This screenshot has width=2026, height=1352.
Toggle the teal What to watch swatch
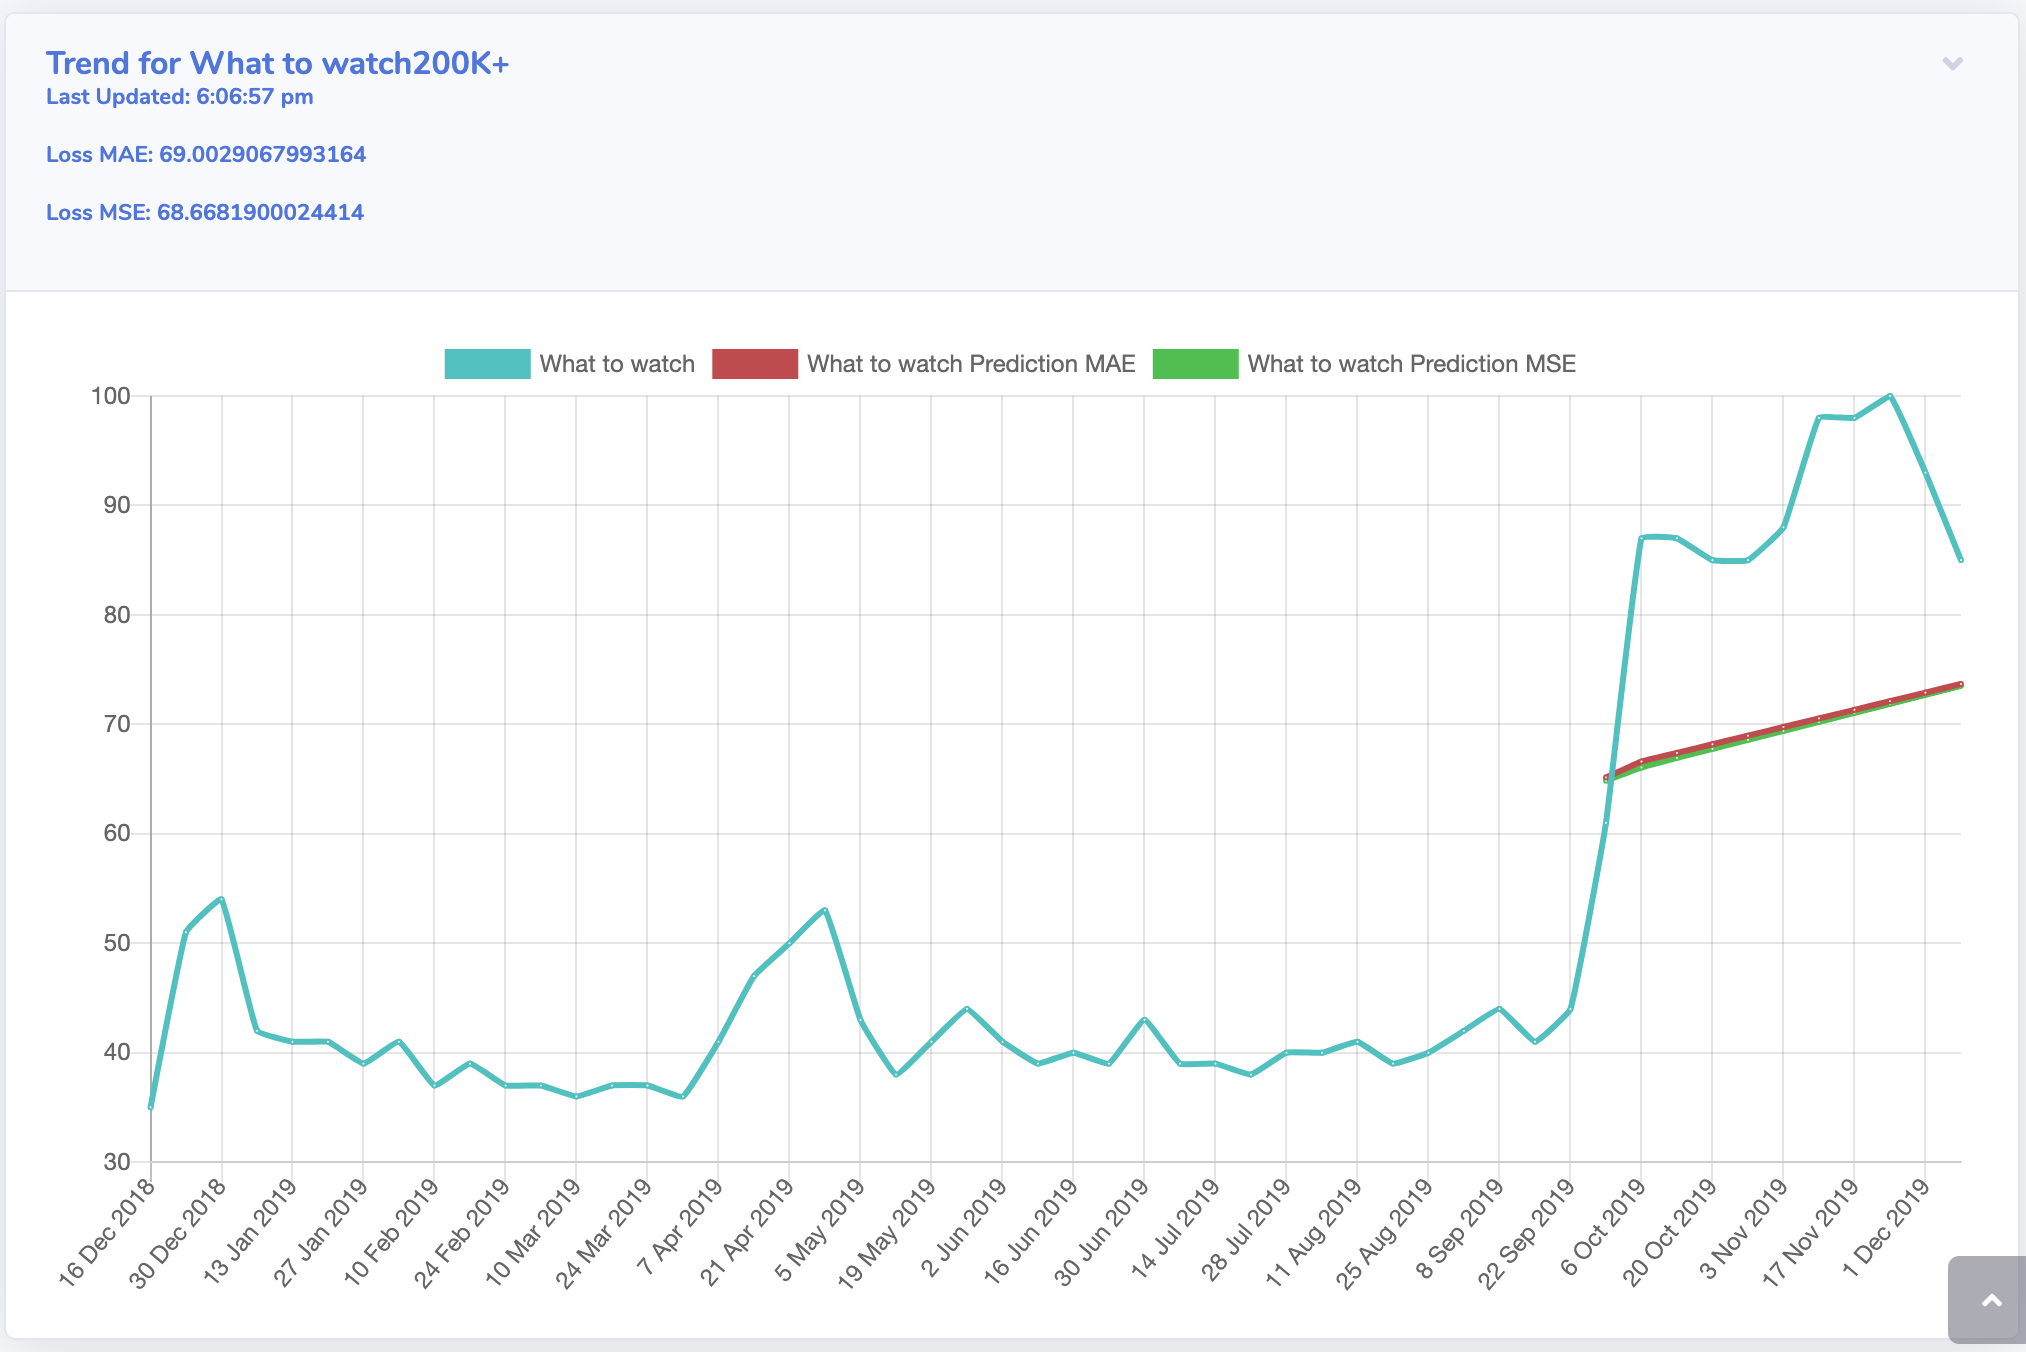487,364
